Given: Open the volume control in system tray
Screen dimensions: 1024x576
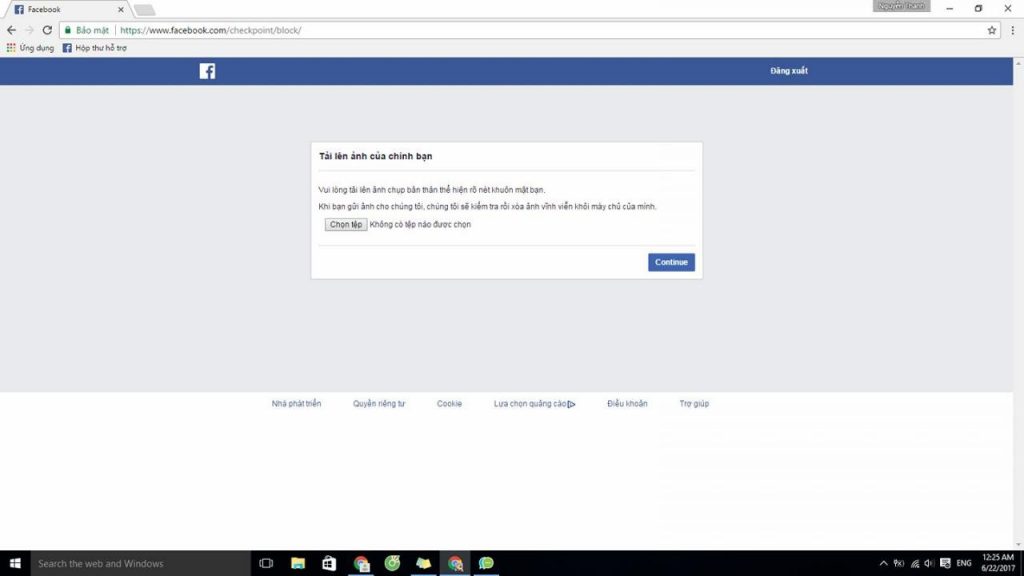Looking at the screenshot, I should (929, 563).
